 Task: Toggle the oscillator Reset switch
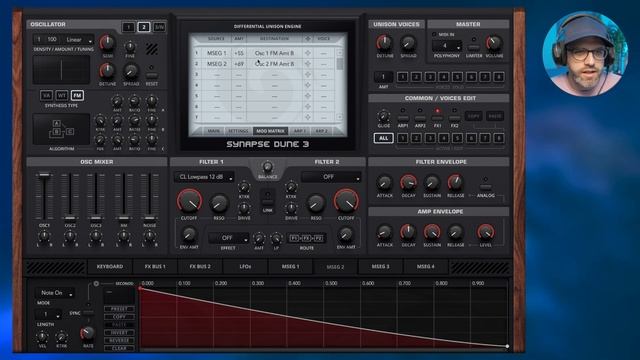point(151,76)
